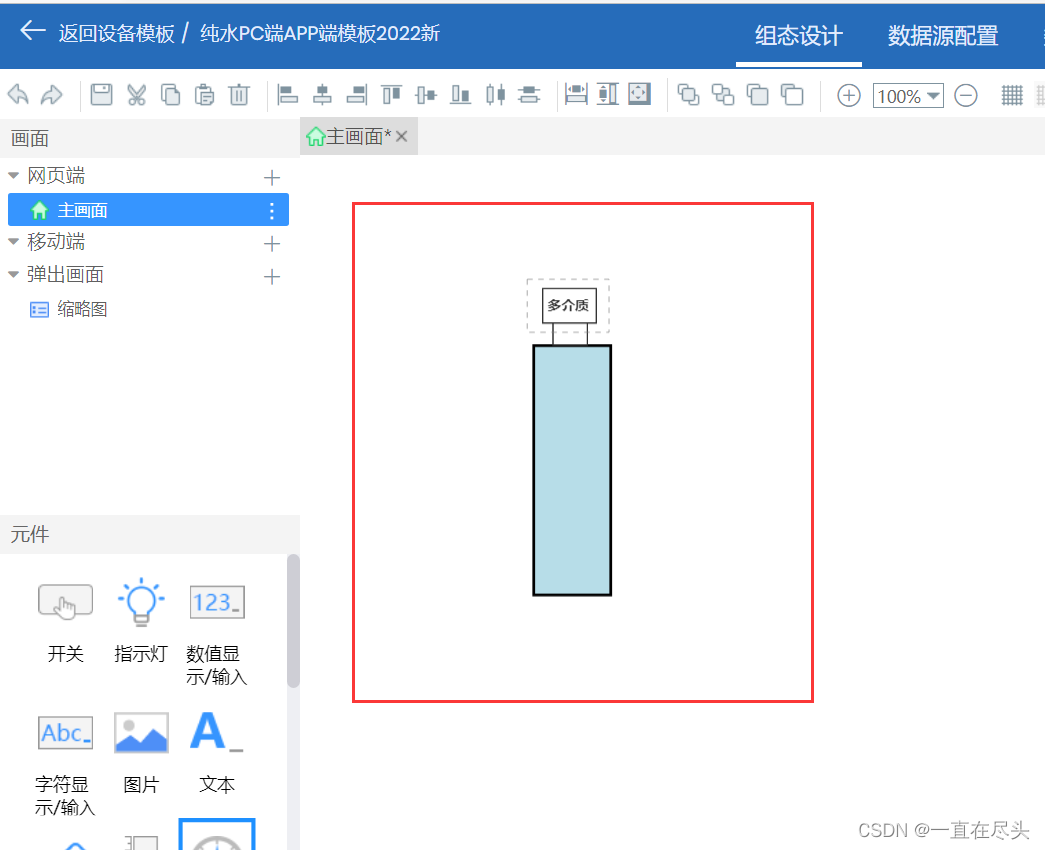
Task: Cut selection with scissors icon
Action: tap(137, 95)
